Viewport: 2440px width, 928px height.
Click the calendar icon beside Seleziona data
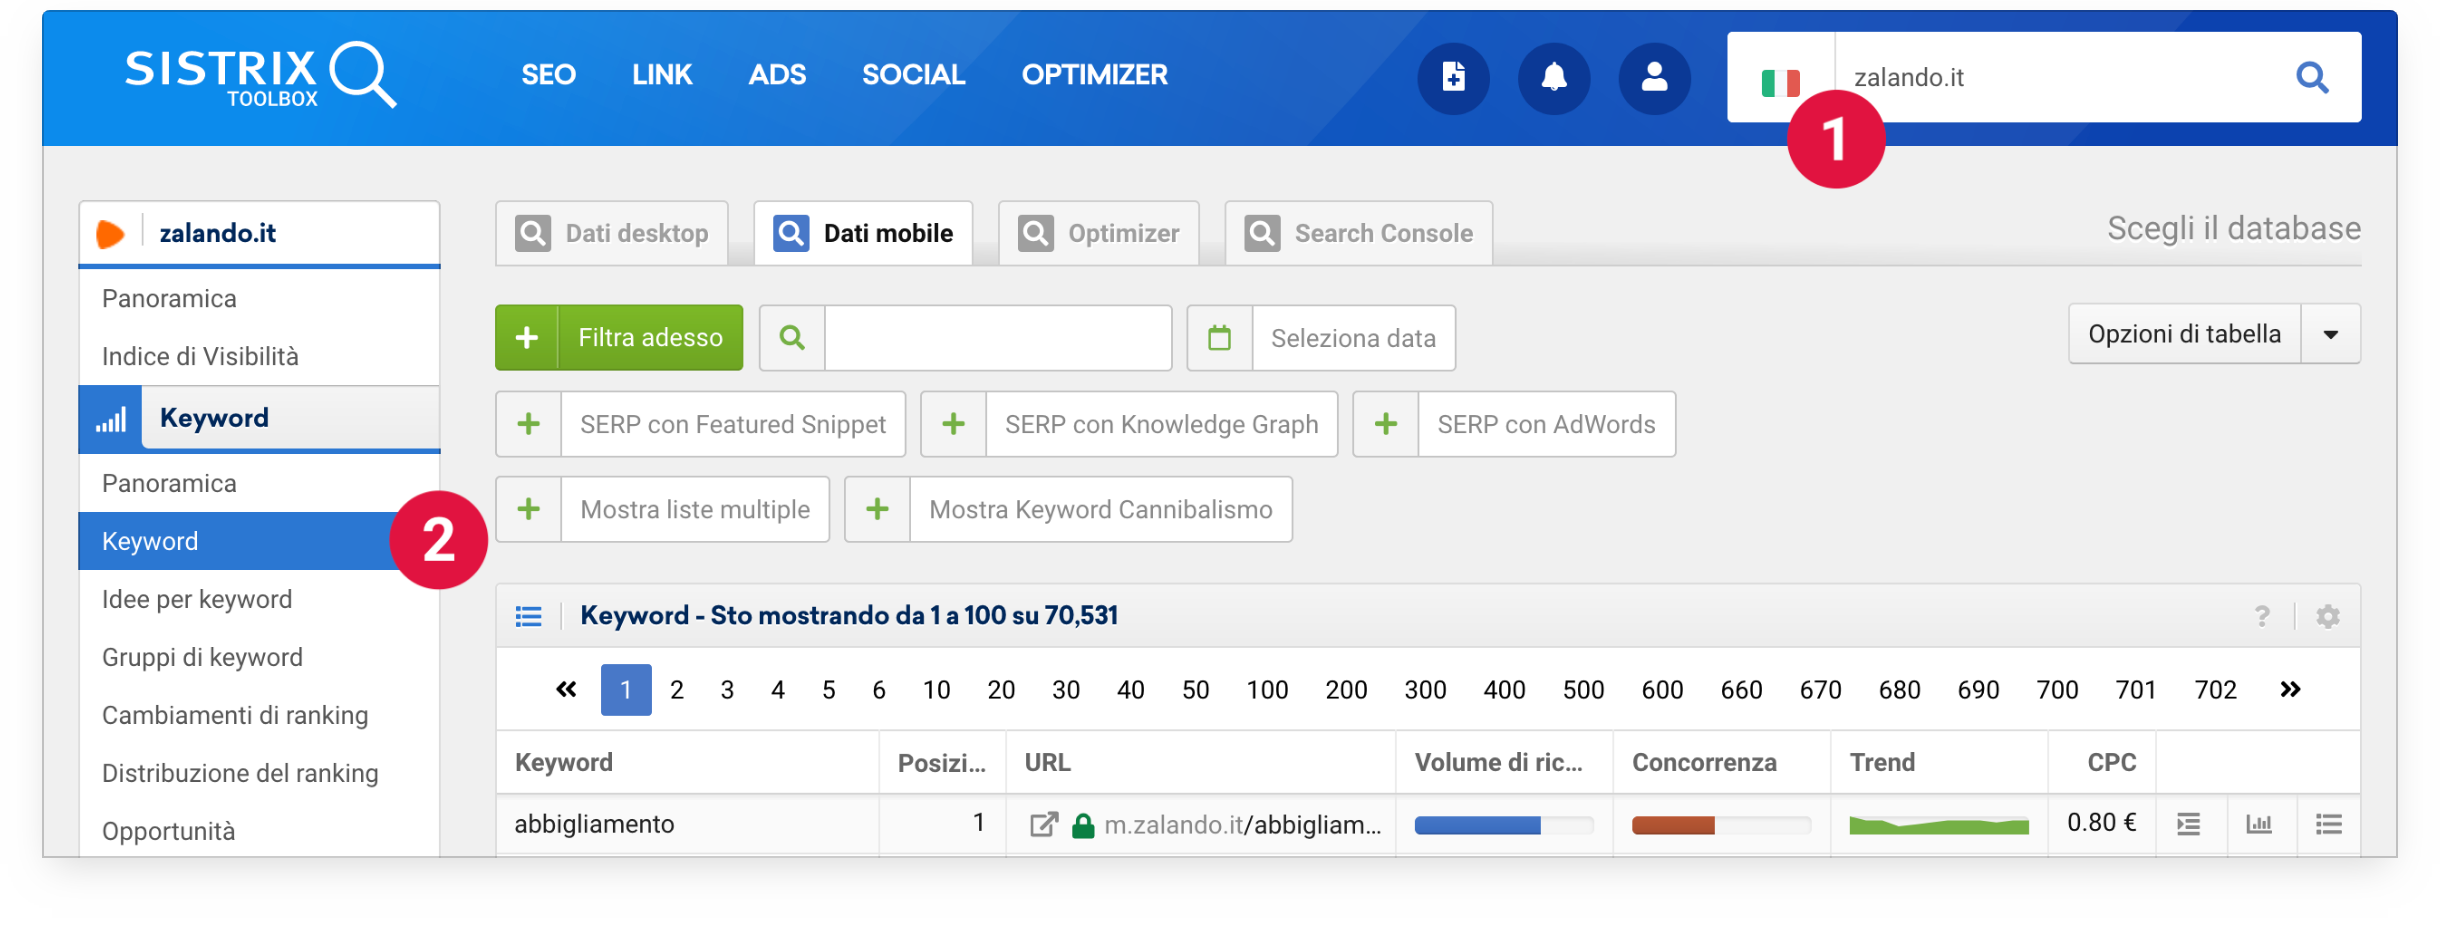pos(1219,338)
